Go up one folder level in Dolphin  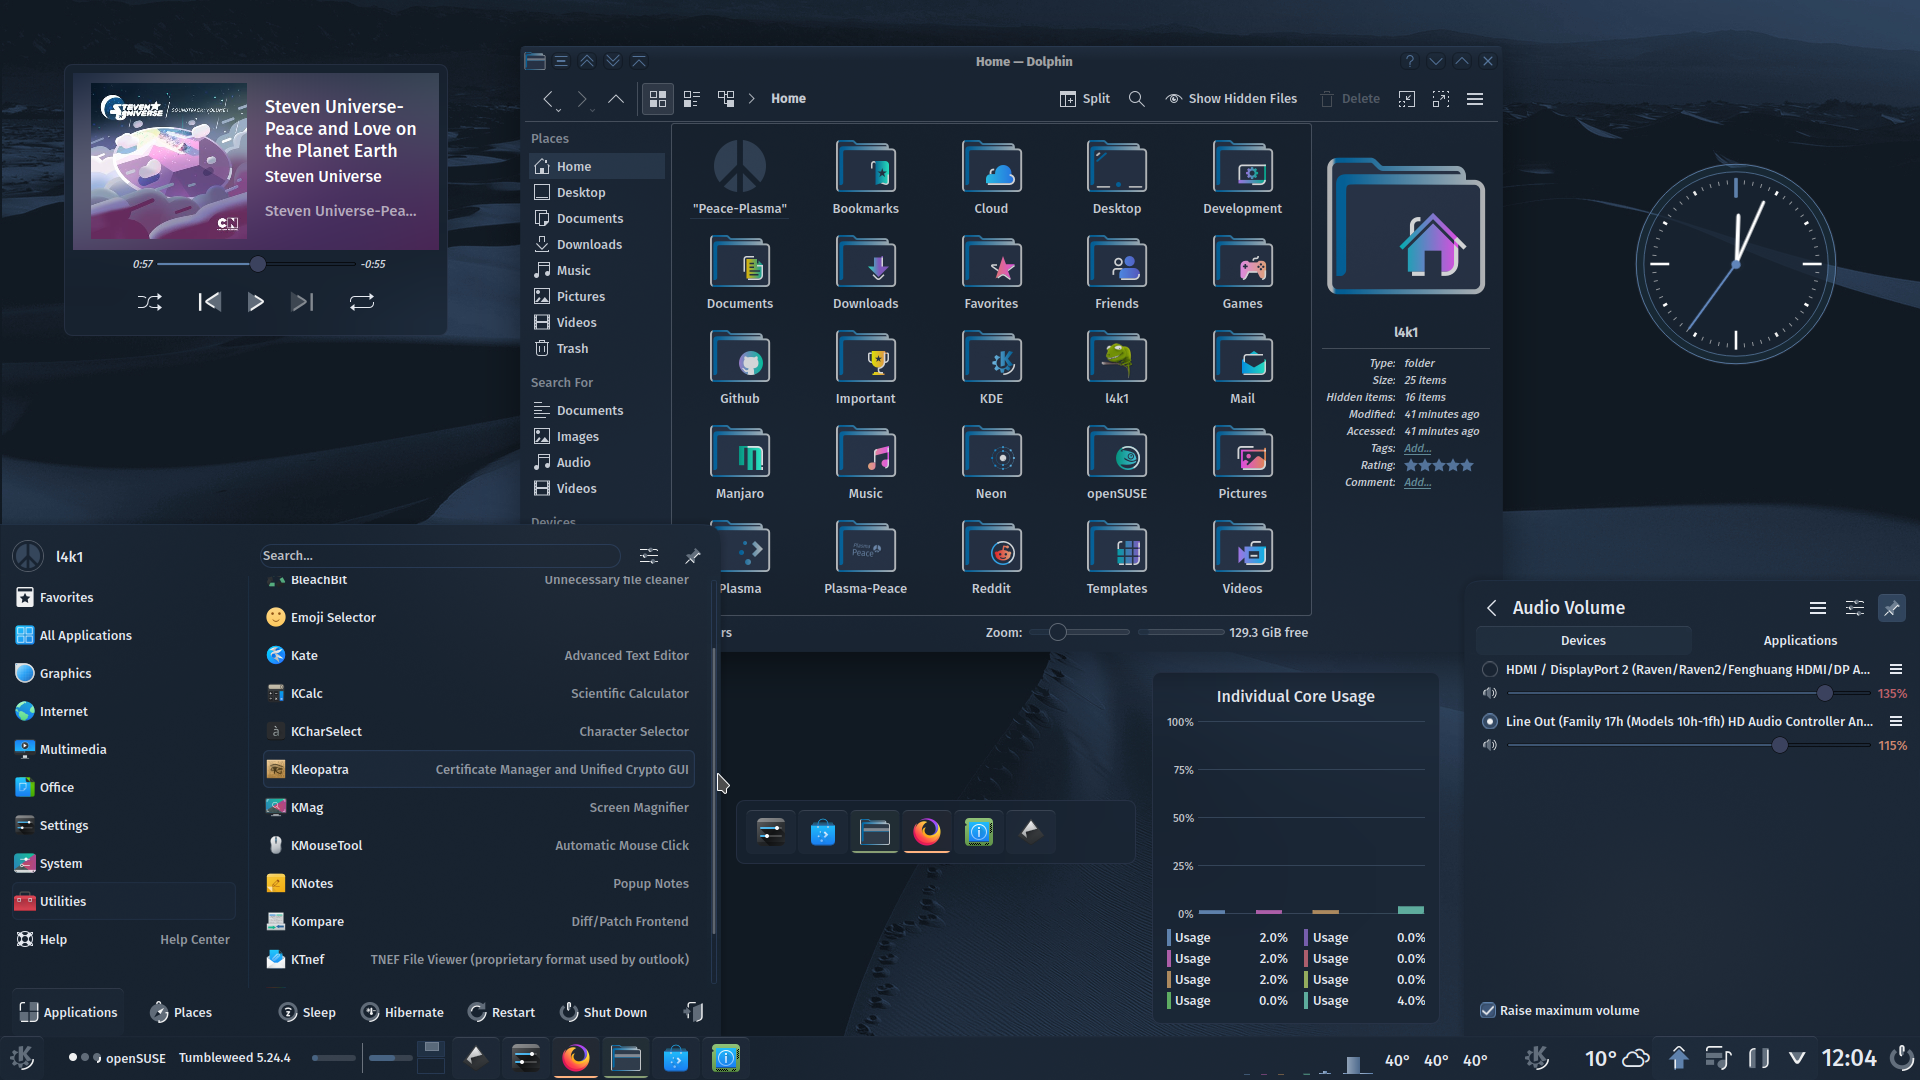[616, 99]
